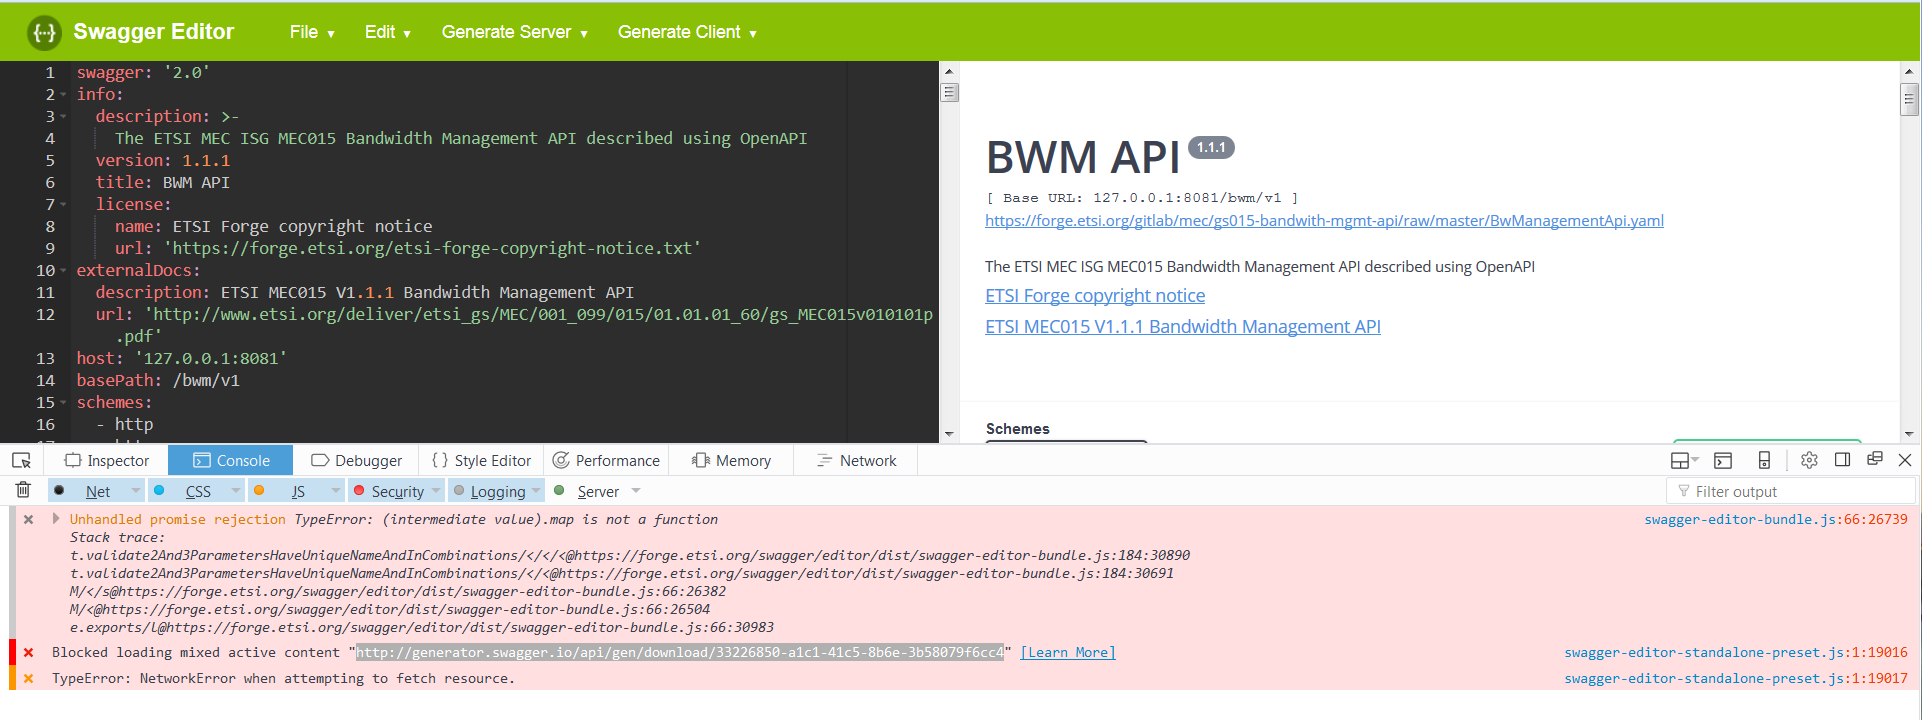Open source link swagger-editor-standalone-preset.js:1:19016

1736,652
